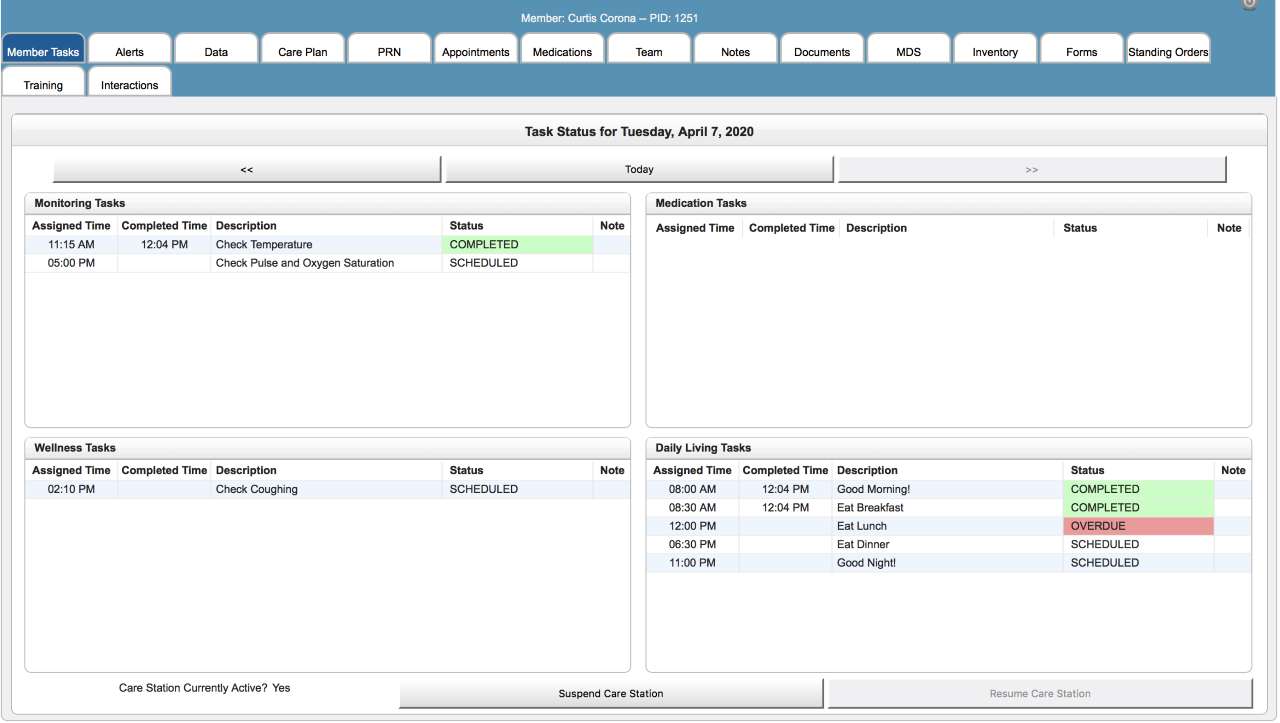Go to previous day with << button
The width and height of the screenshot is (1280, 723).
[247, 169]
